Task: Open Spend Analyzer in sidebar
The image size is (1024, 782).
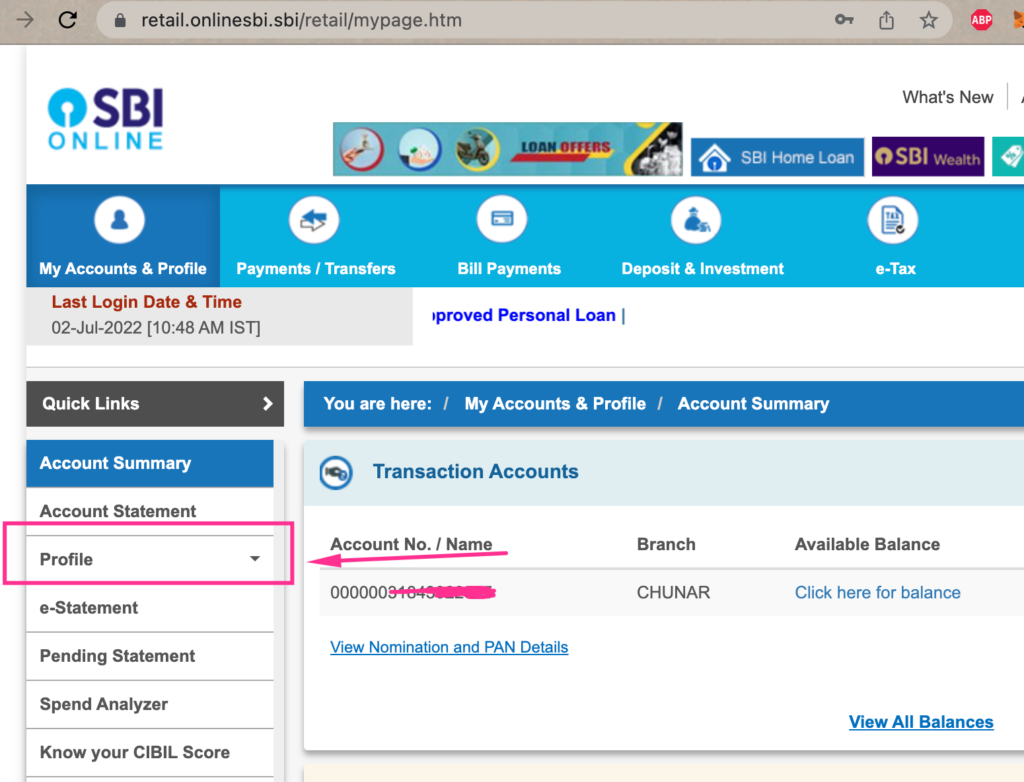Action: (104, 704)
